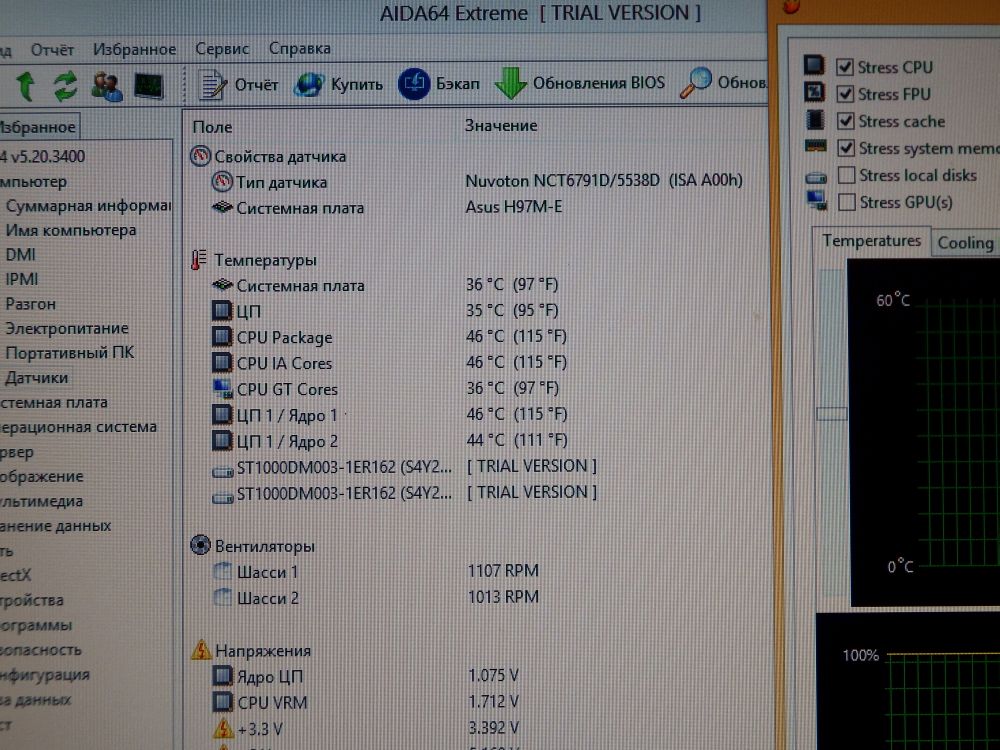Select the 1.712 V CPU VRM value
This screenshot has height=750, width=1000.
point(494,702)
